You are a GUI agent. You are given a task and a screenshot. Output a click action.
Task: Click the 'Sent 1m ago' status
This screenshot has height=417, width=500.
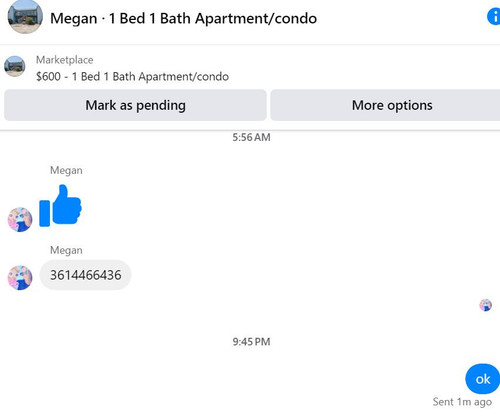(x=462, y=402)
